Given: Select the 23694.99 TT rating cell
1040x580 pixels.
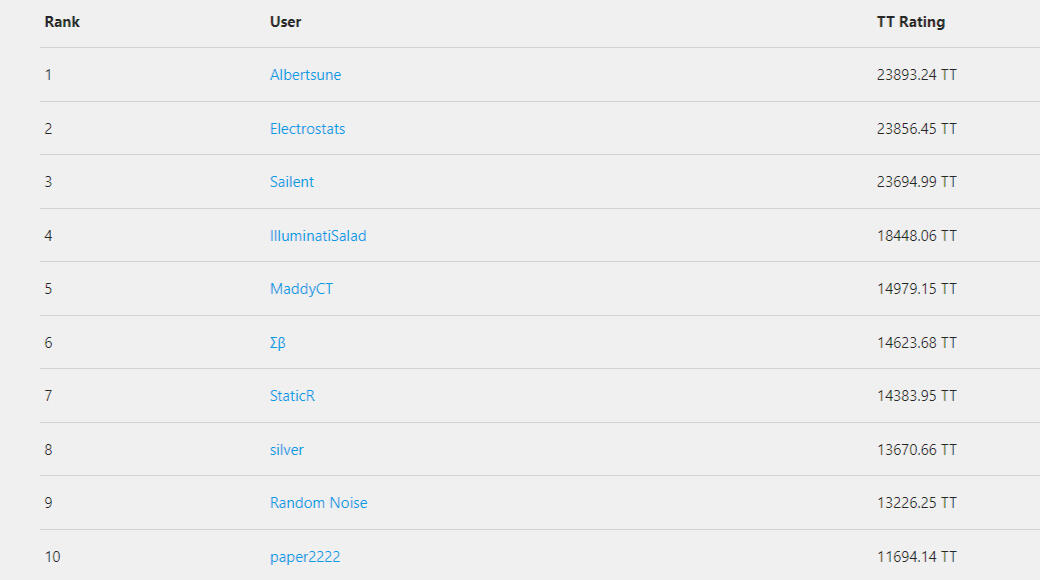Looking at the screenshot, I should pos(916,182).
